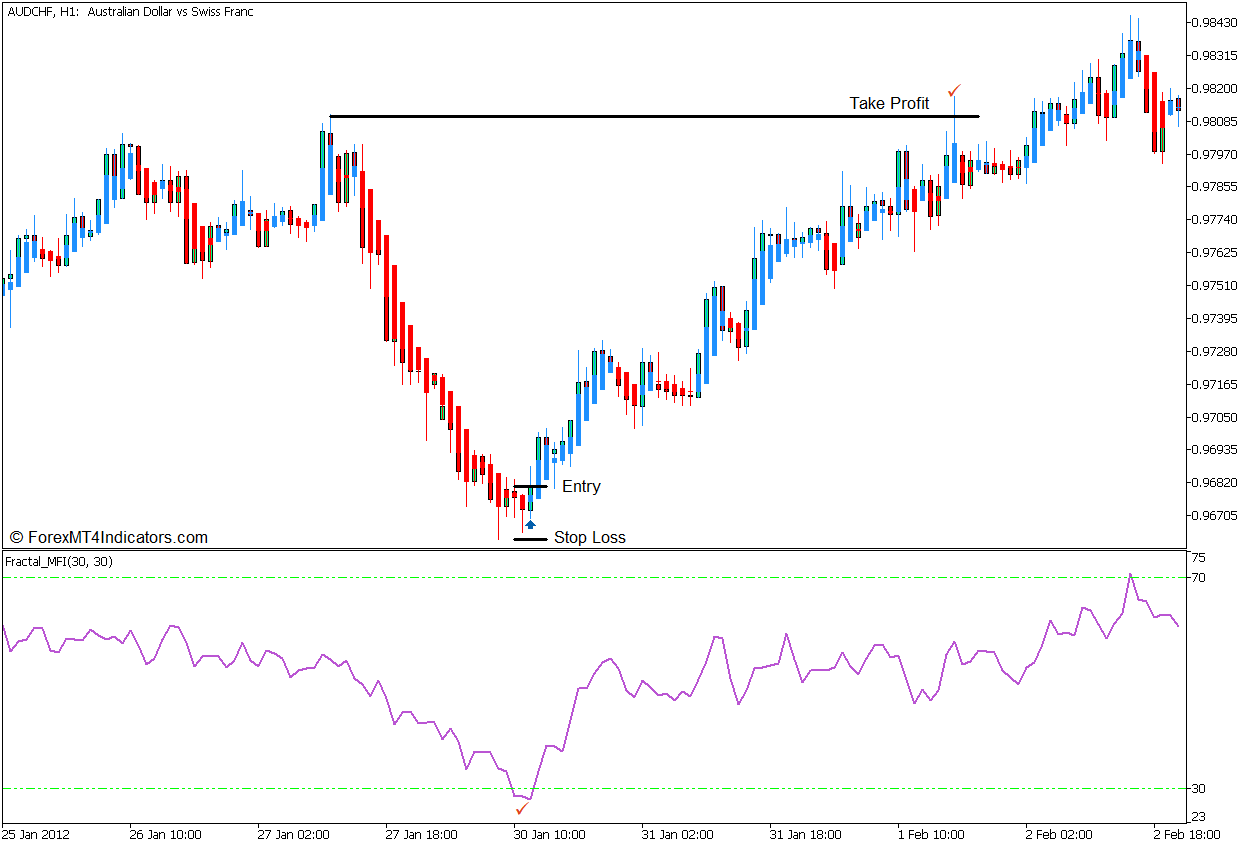Click the 30 Jan 10:00 time axis label

[x=549, y=834]
